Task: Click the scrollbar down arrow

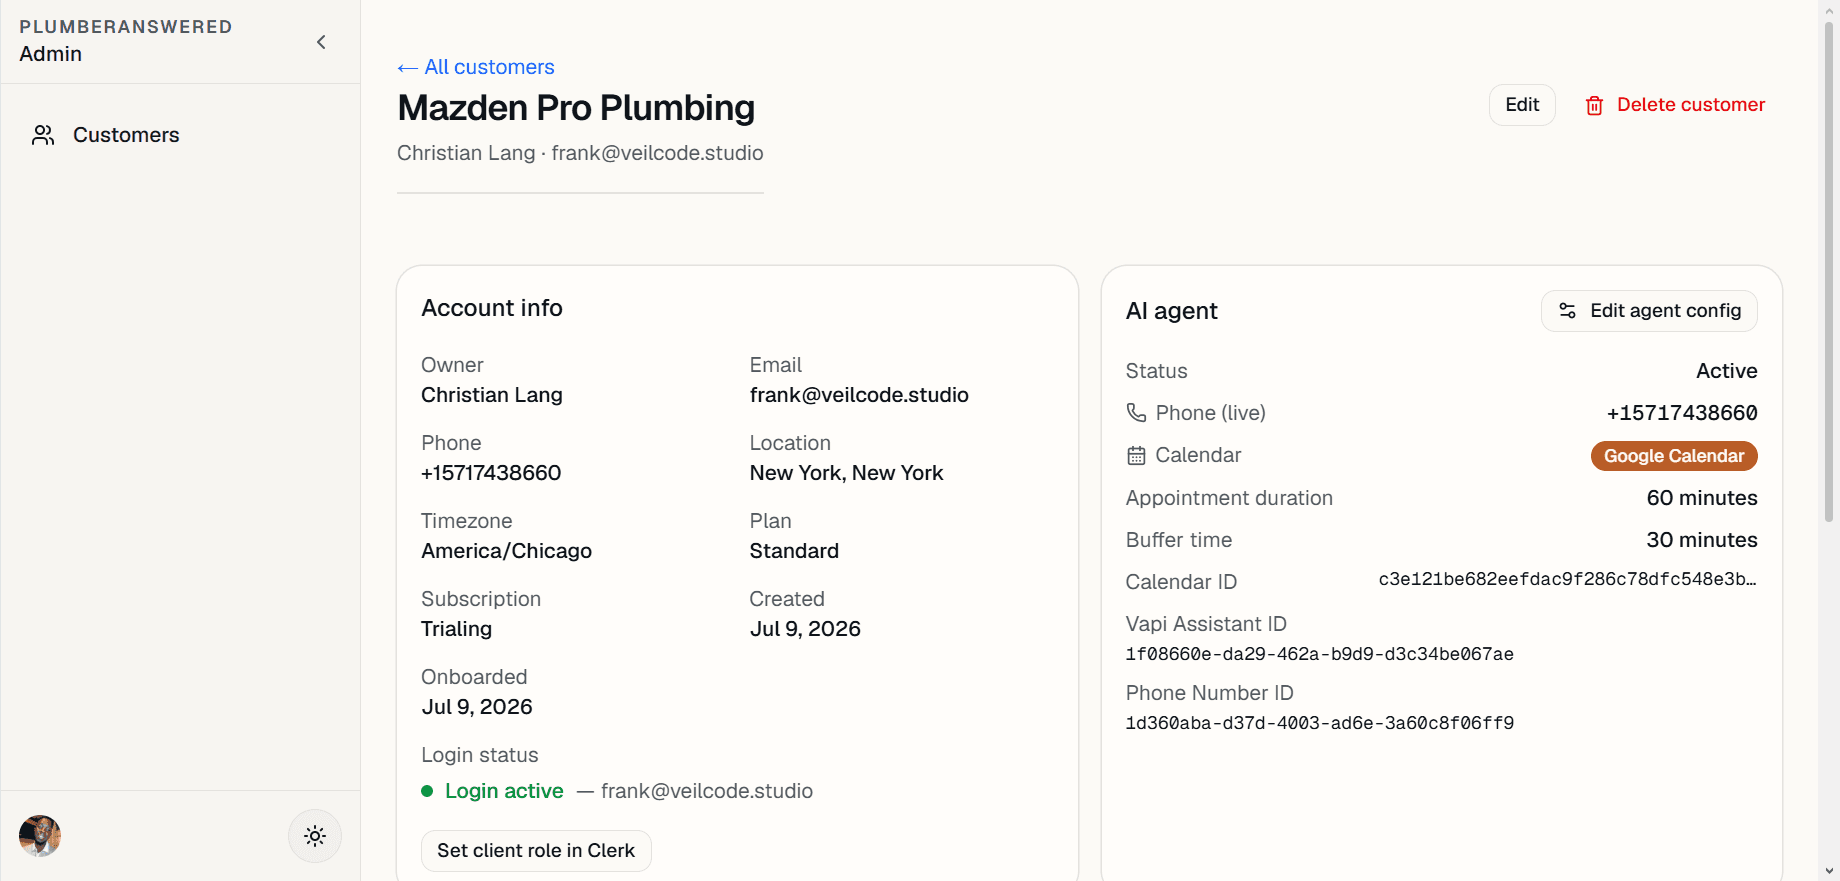Action: tap(1829, 871)
